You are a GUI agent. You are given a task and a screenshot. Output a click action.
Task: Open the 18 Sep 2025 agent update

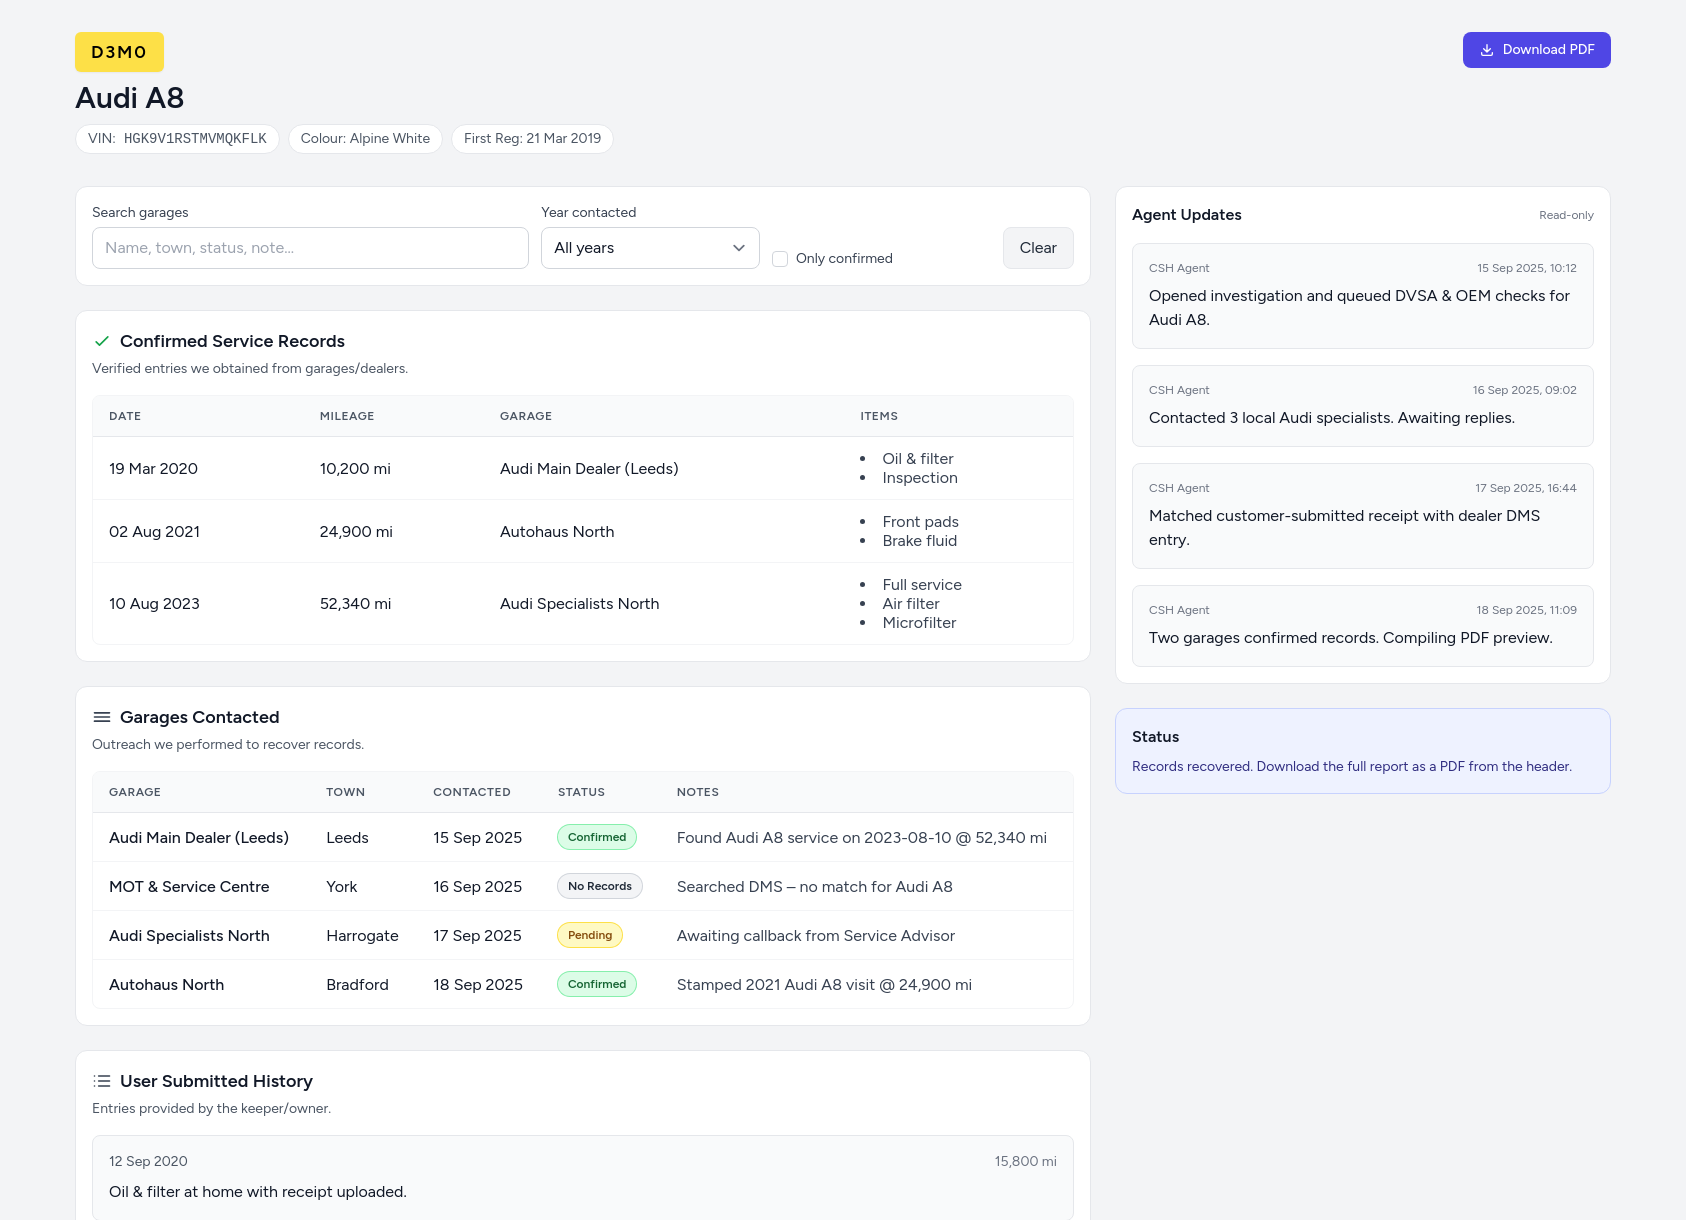[1362, 626]
